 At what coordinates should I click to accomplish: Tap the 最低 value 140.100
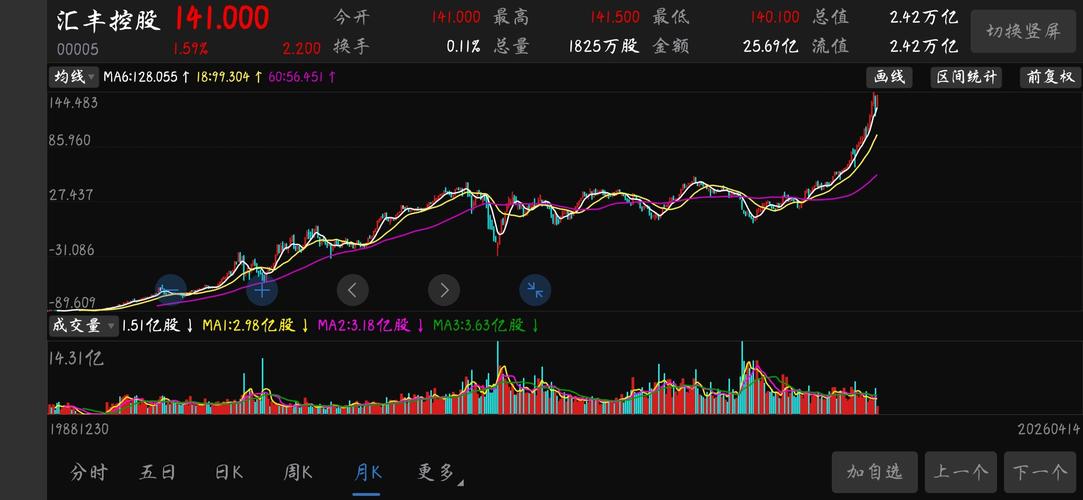click(x=775, y=17)
